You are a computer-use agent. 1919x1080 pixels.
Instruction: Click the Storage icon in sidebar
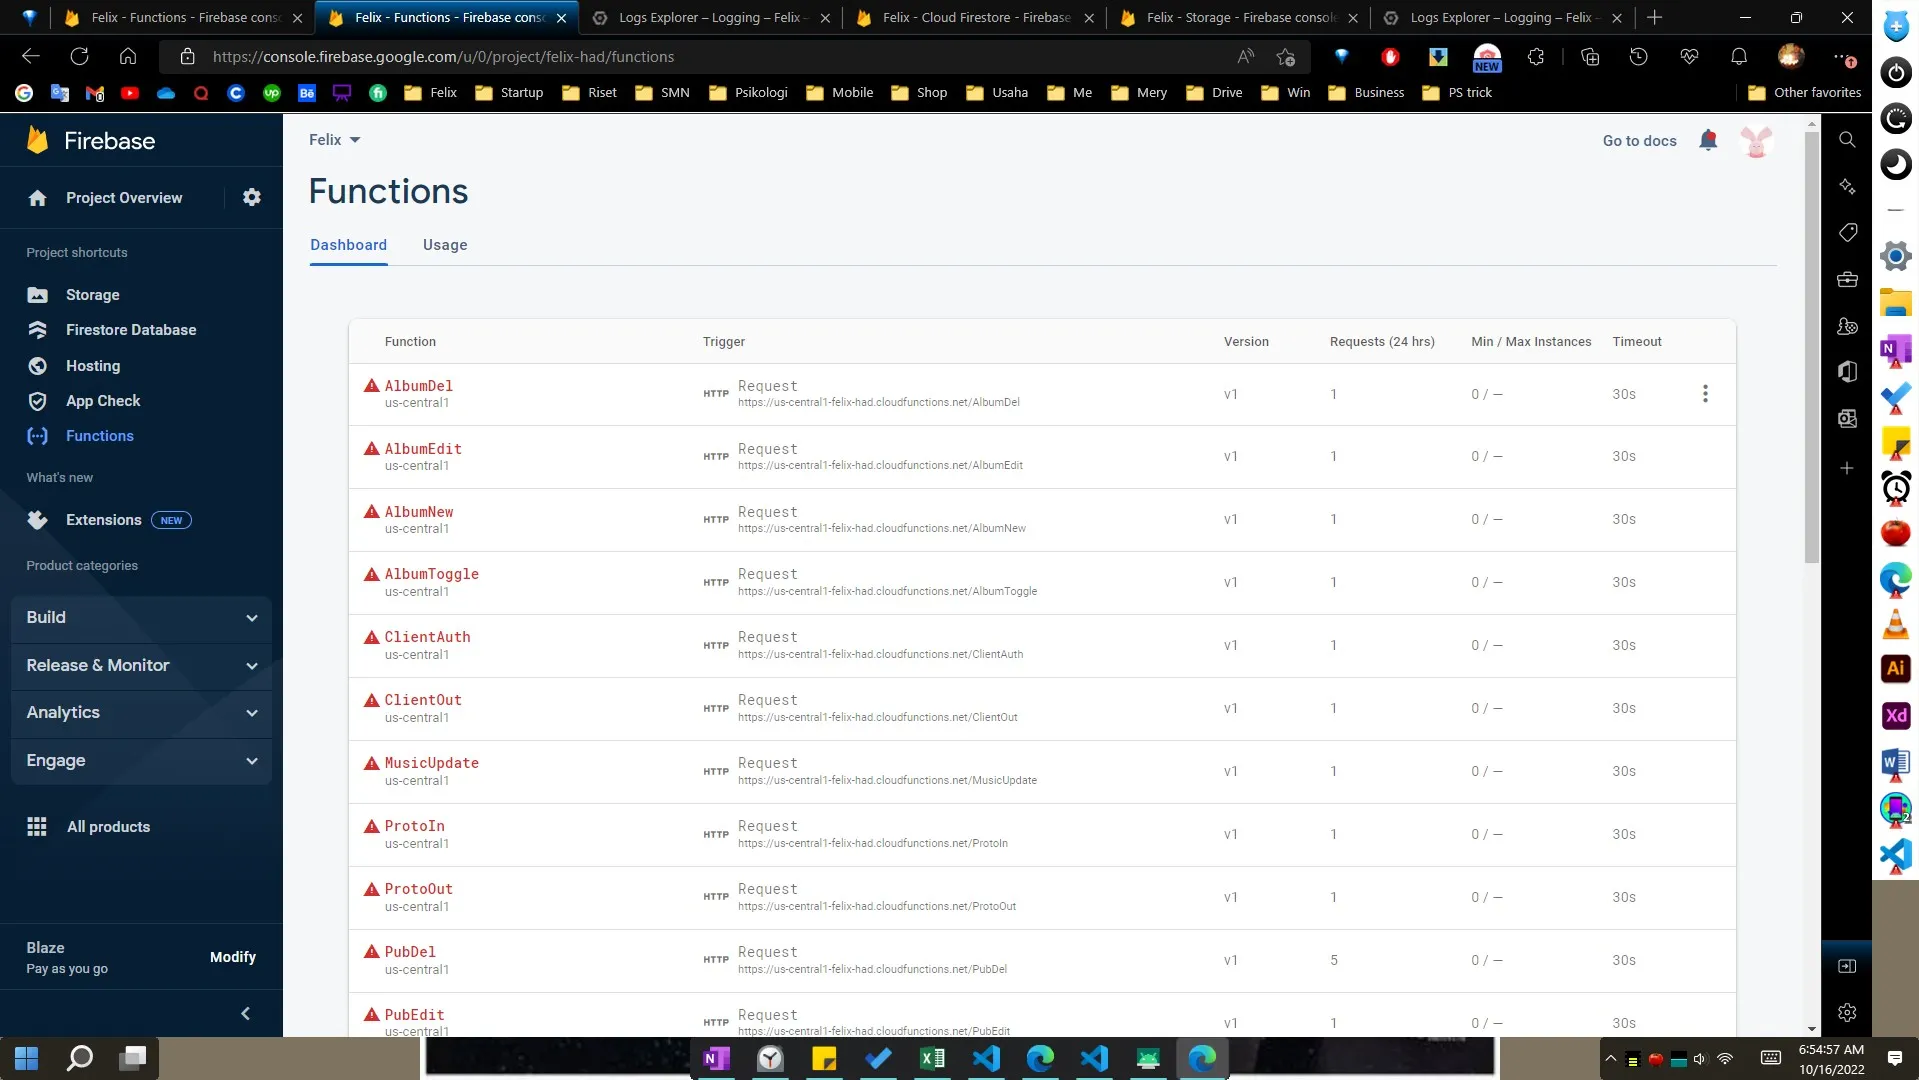[38, 295]
